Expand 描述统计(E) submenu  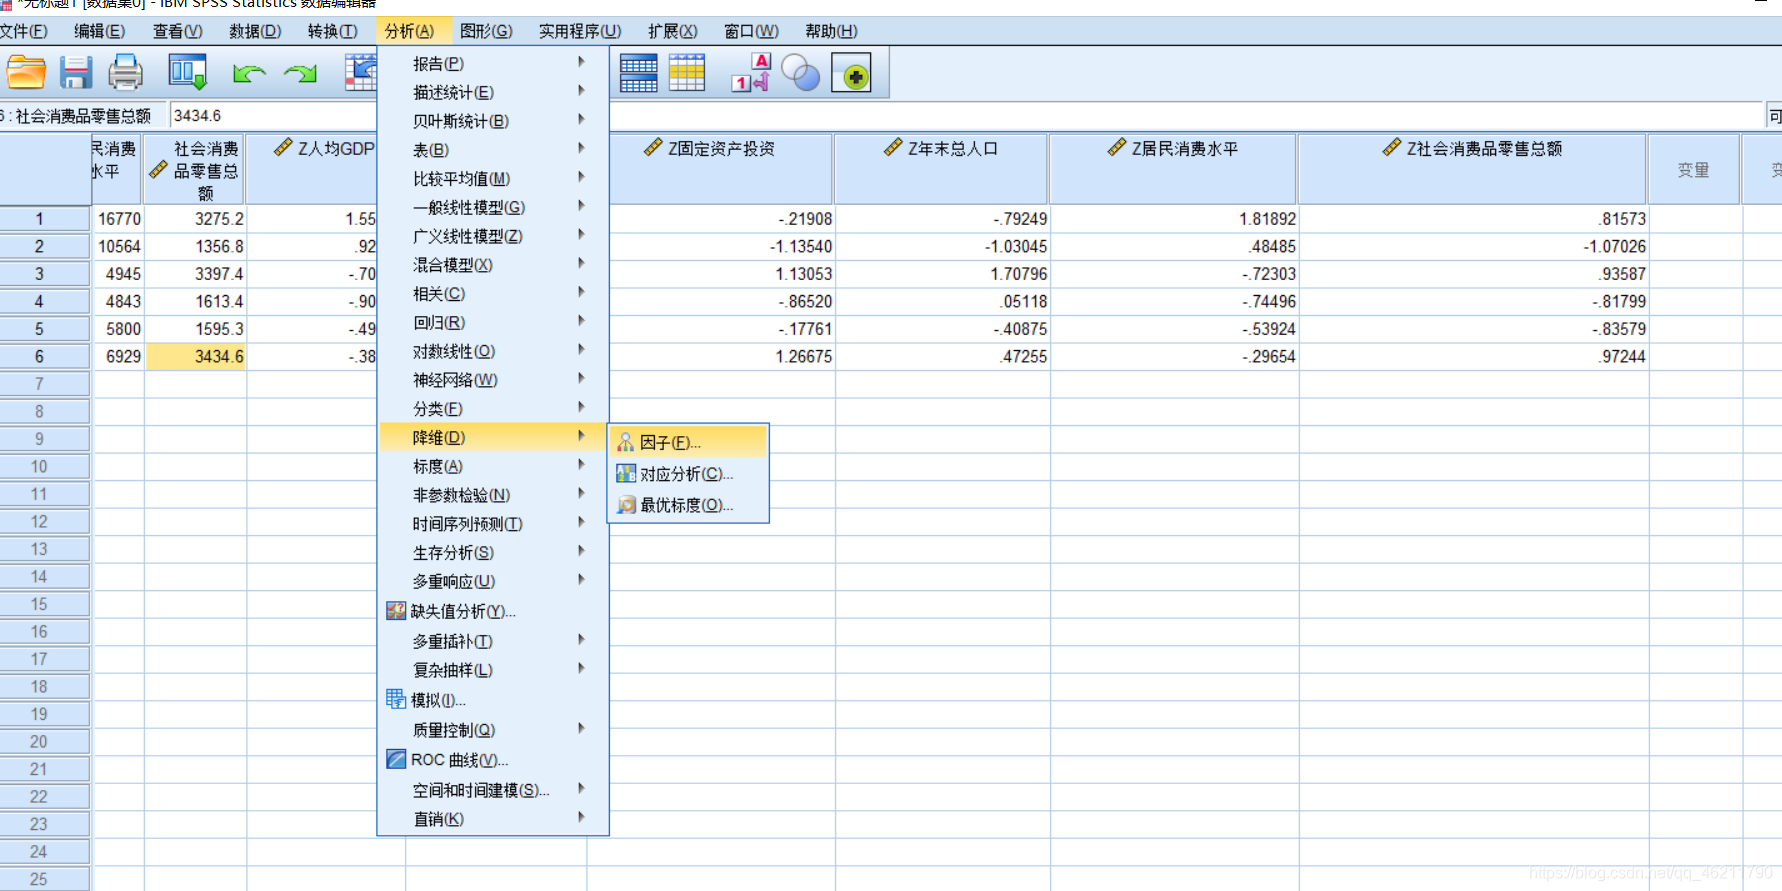click(x=493, y=92)
